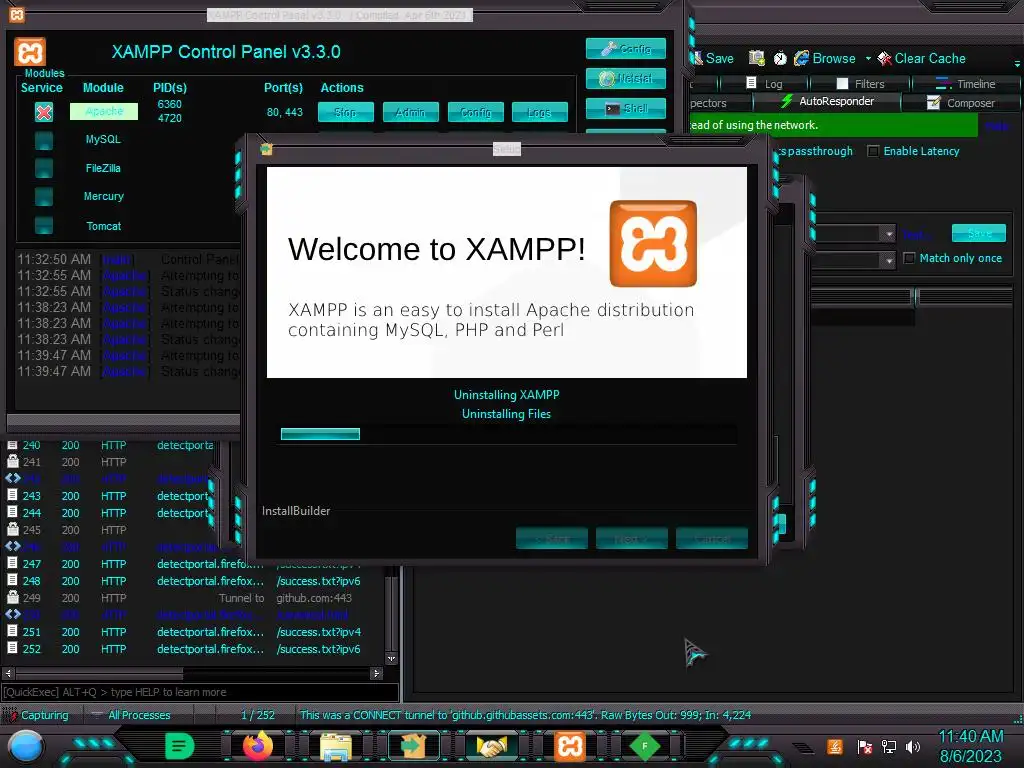Click Cancel in the Setup dialog
Image resolution: width=1024 pixels, height=768 pixels.
click(712, 539)
